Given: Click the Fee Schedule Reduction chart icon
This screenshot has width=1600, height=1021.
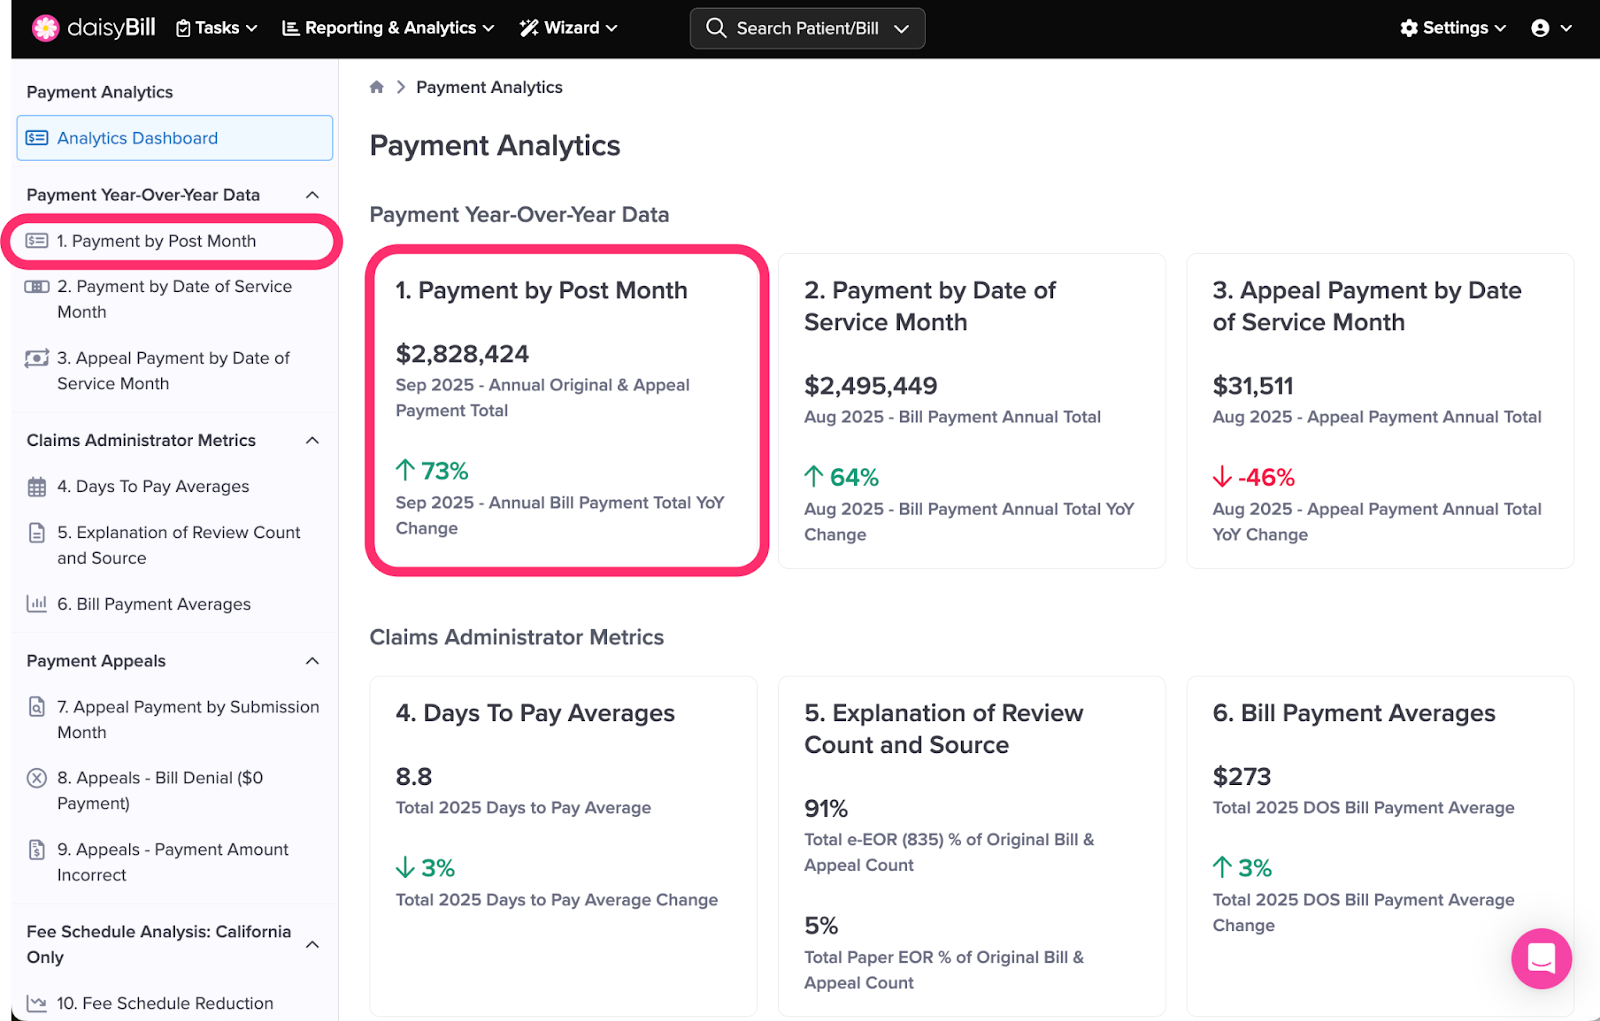Looking at the screenshot, I should pyautogui.click(x=37, y=1003).
